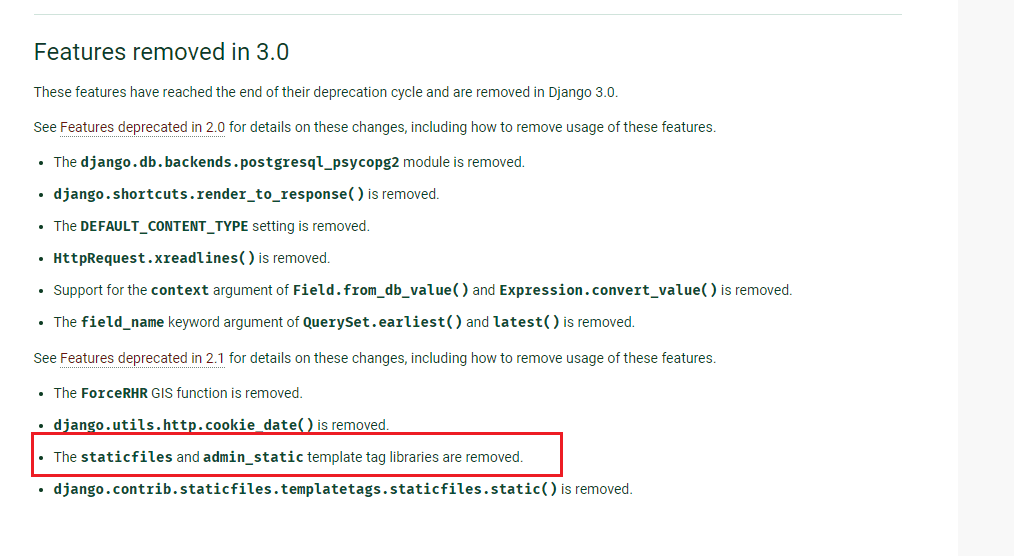Click the django.db.backends.postgresql_psycopg2 code text
Viewport: 1014px width, 556px height.
240,162
